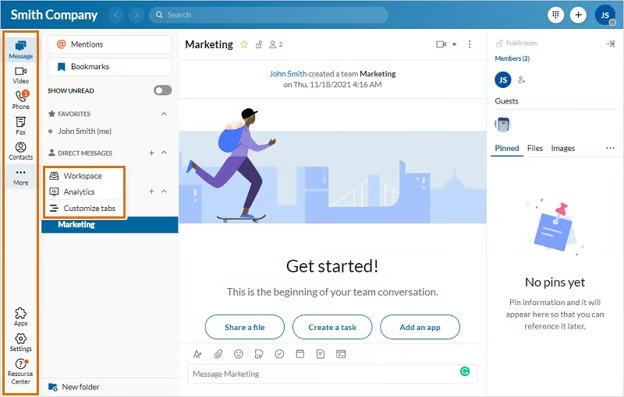Collapse the Favorites section
Image resolution: width=624 pixels, height=397 pixels.
tap(164, 114)
